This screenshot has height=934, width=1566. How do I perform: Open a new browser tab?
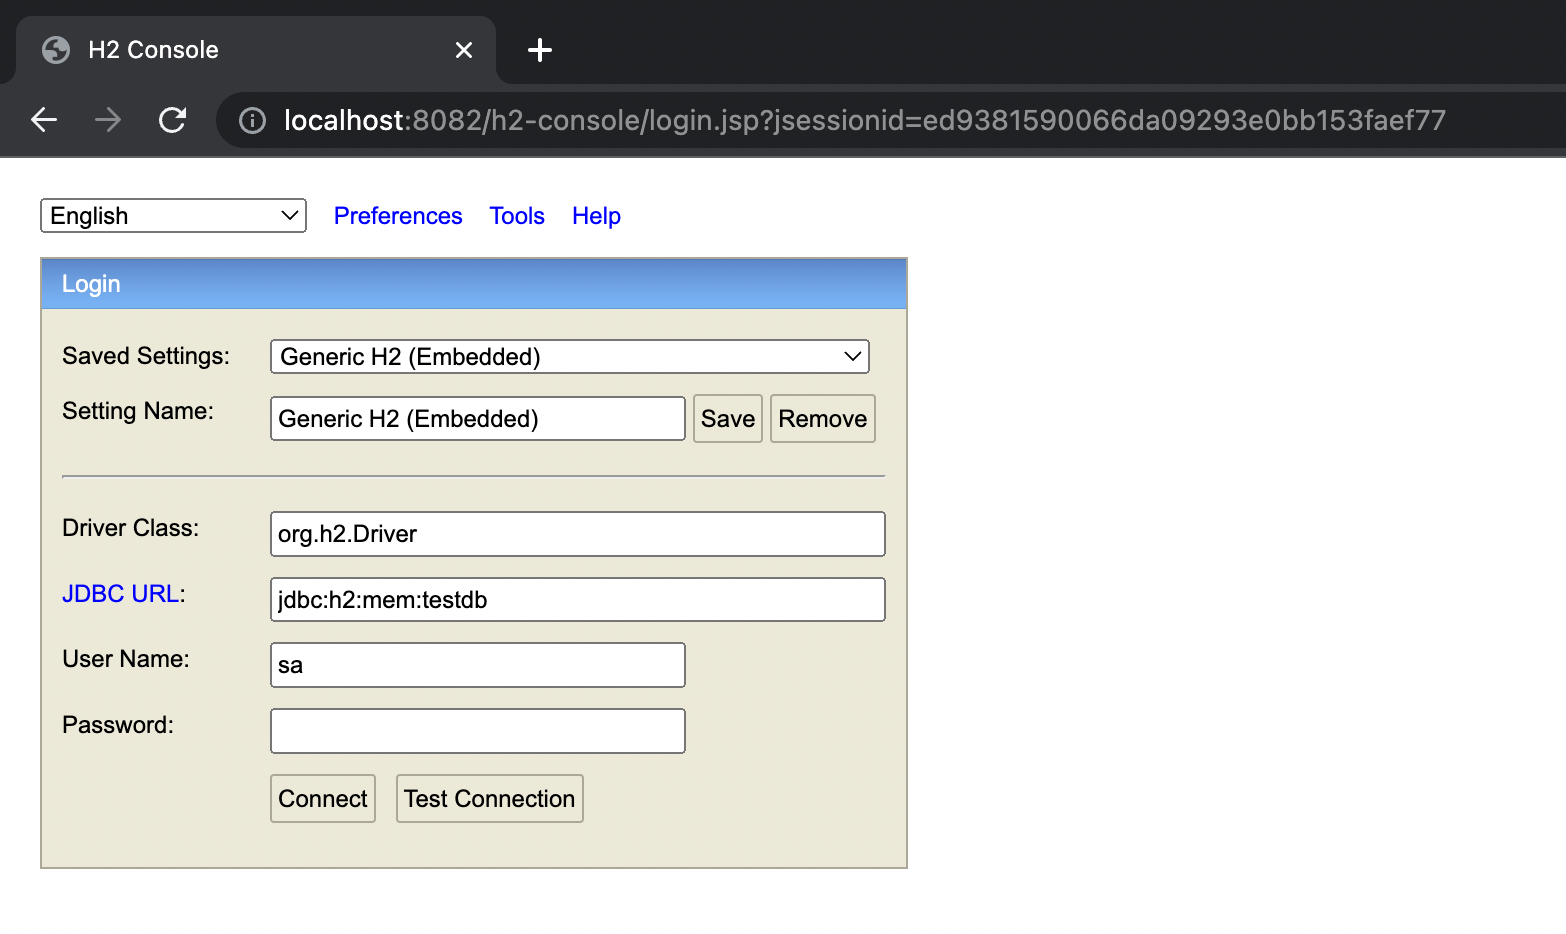click(540, 50)
